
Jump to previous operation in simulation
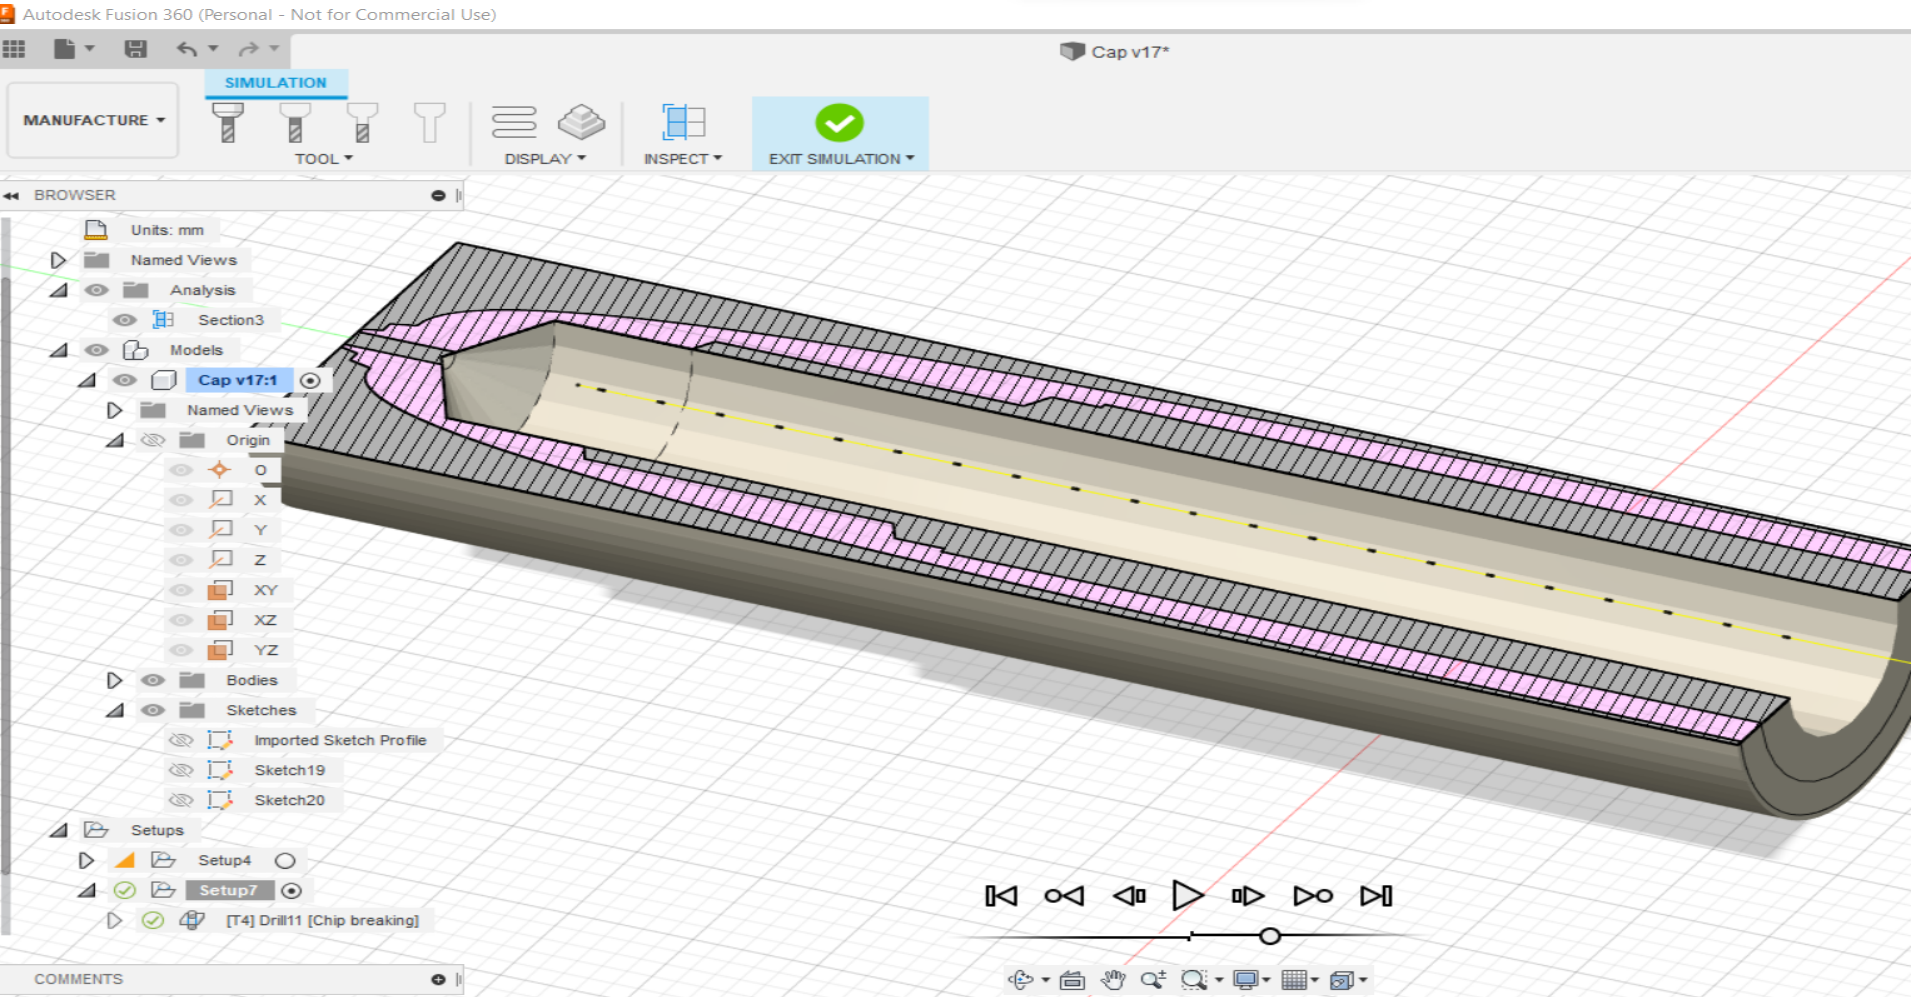tap(1064, 896)
